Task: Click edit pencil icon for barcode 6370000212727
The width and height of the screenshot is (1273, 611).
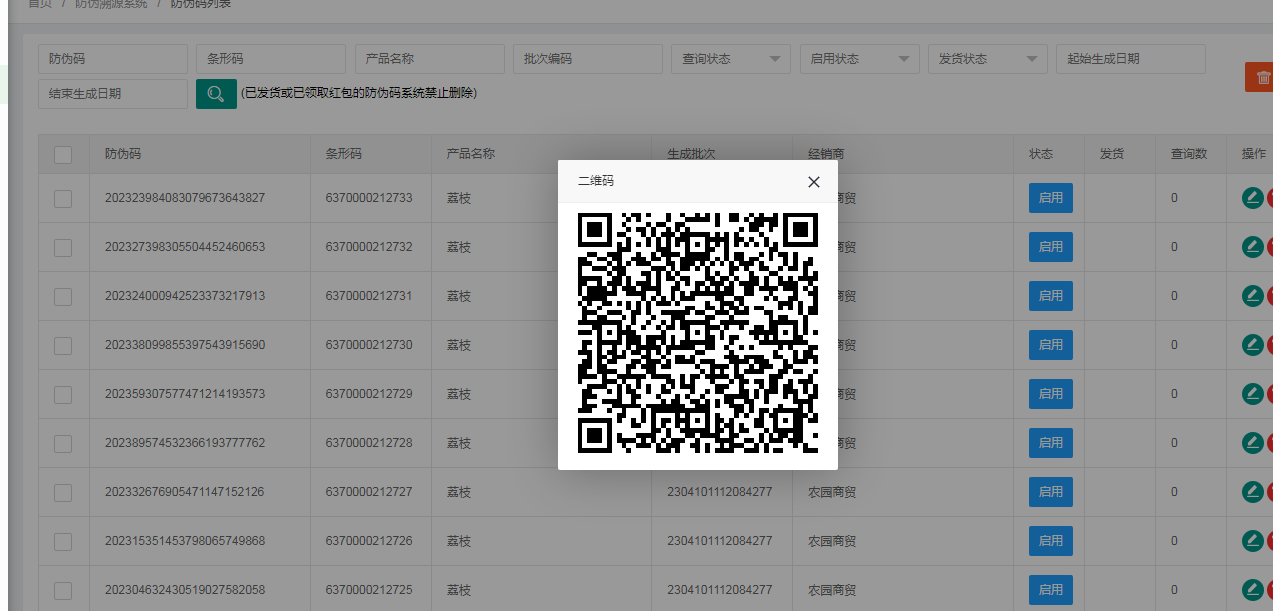Action: [1251, 492]
